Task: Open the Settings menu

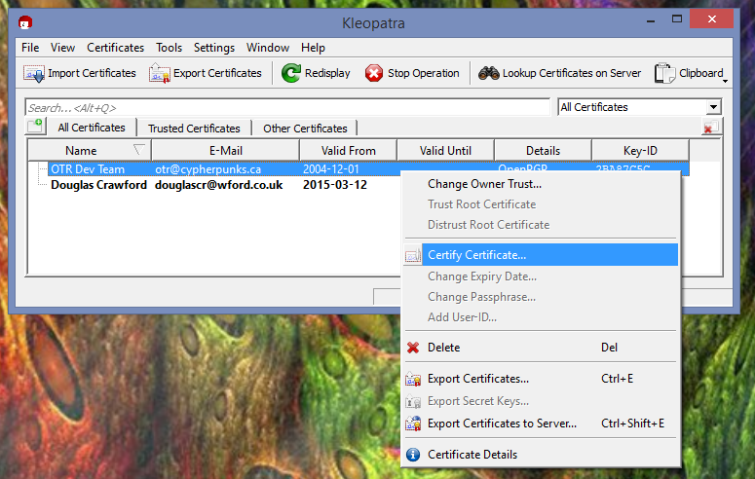Action: [214, 48]
